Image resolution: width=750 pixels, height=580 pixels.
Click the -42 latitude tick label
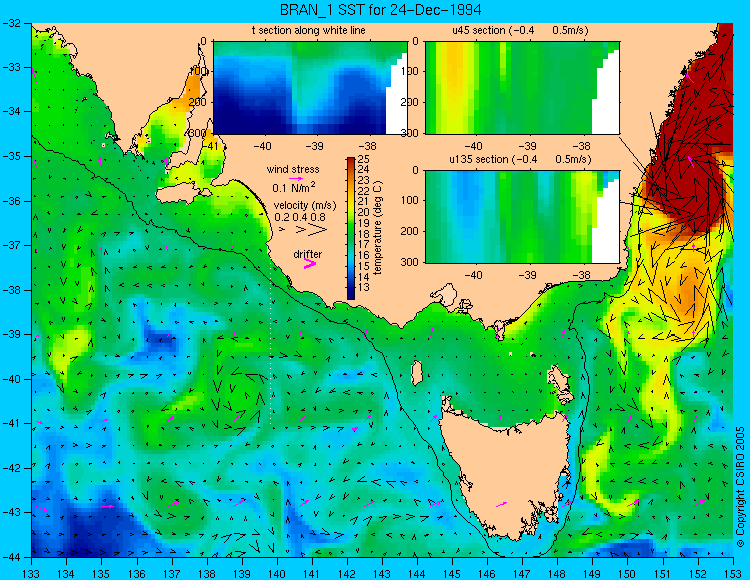[x=10, y=468]
